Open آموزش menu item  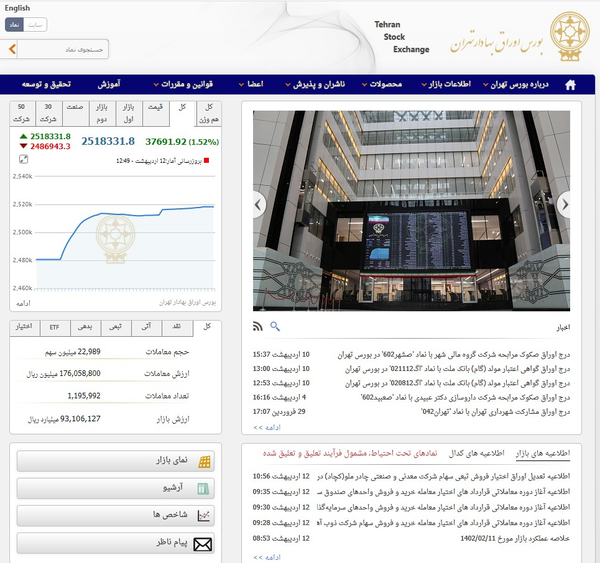click(x=109, y=84)
